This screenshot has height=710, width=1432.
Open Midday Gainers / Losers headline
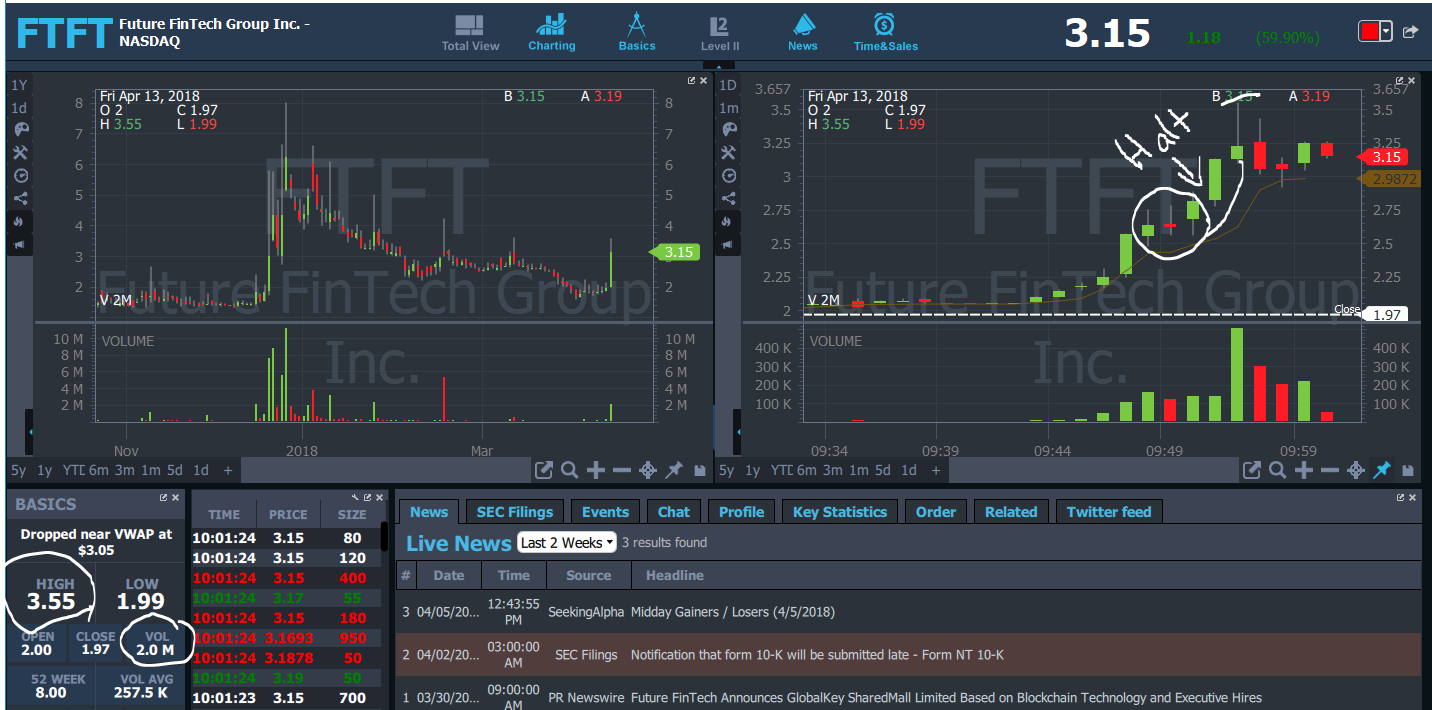(733, 612)
